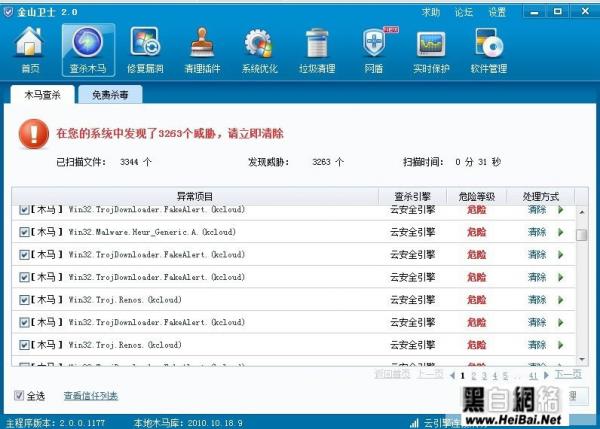Open the 修复漏洞 vulnerability repair icon

coord(145,50)
